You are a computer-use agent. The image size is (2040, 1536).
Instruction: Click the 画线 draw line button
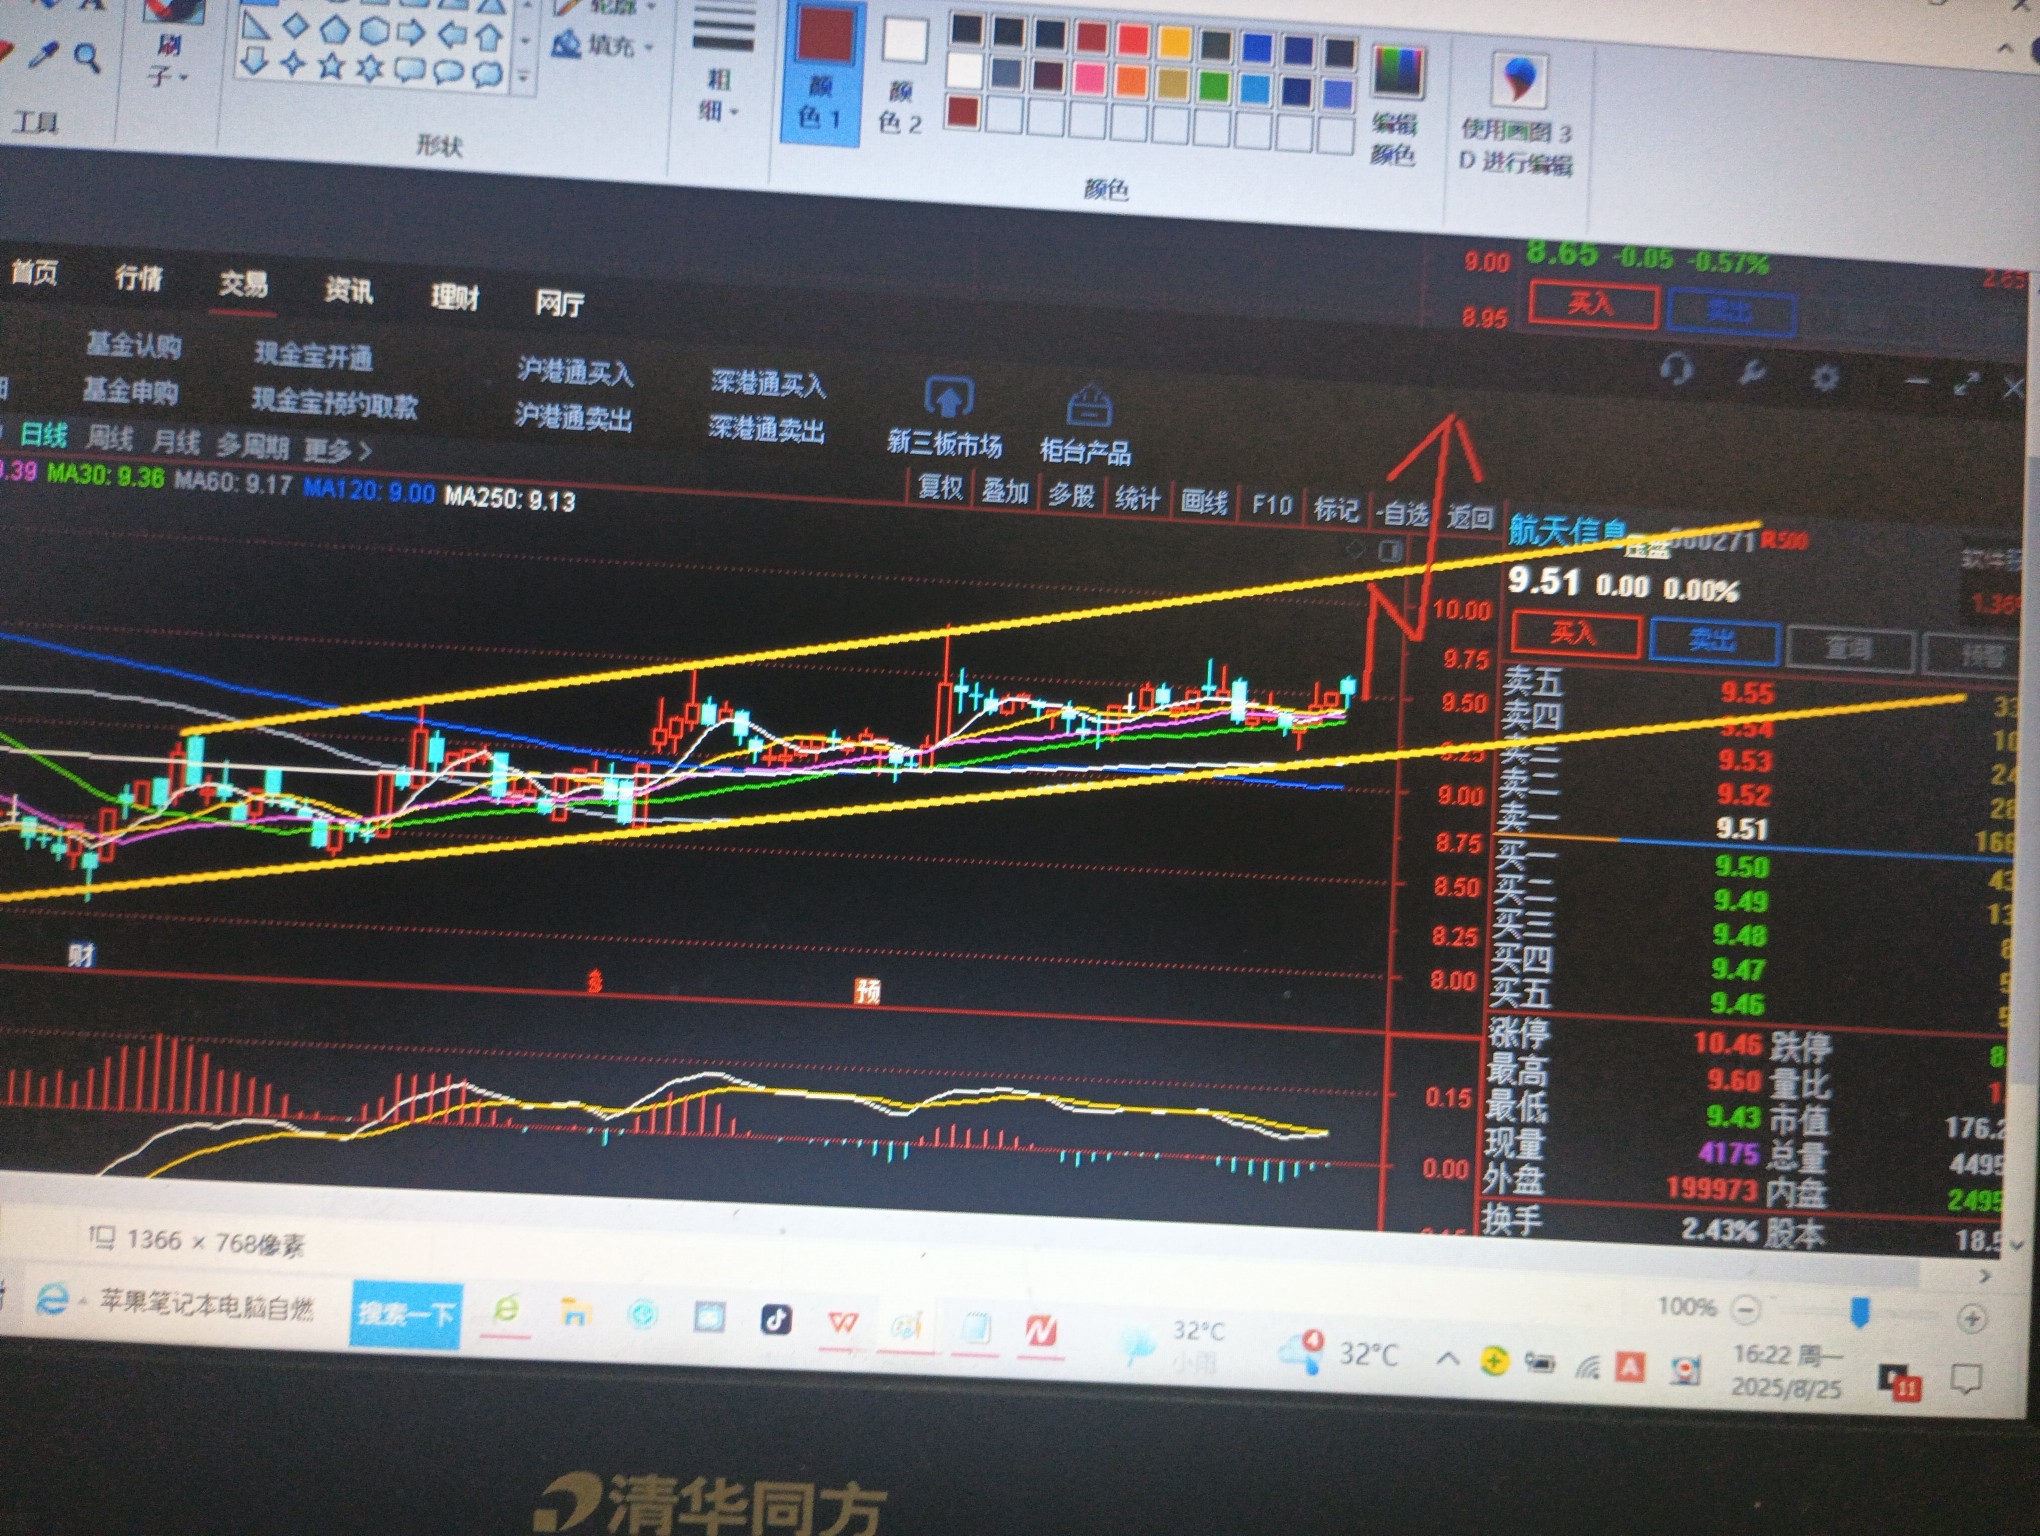tap(1204, 501)
